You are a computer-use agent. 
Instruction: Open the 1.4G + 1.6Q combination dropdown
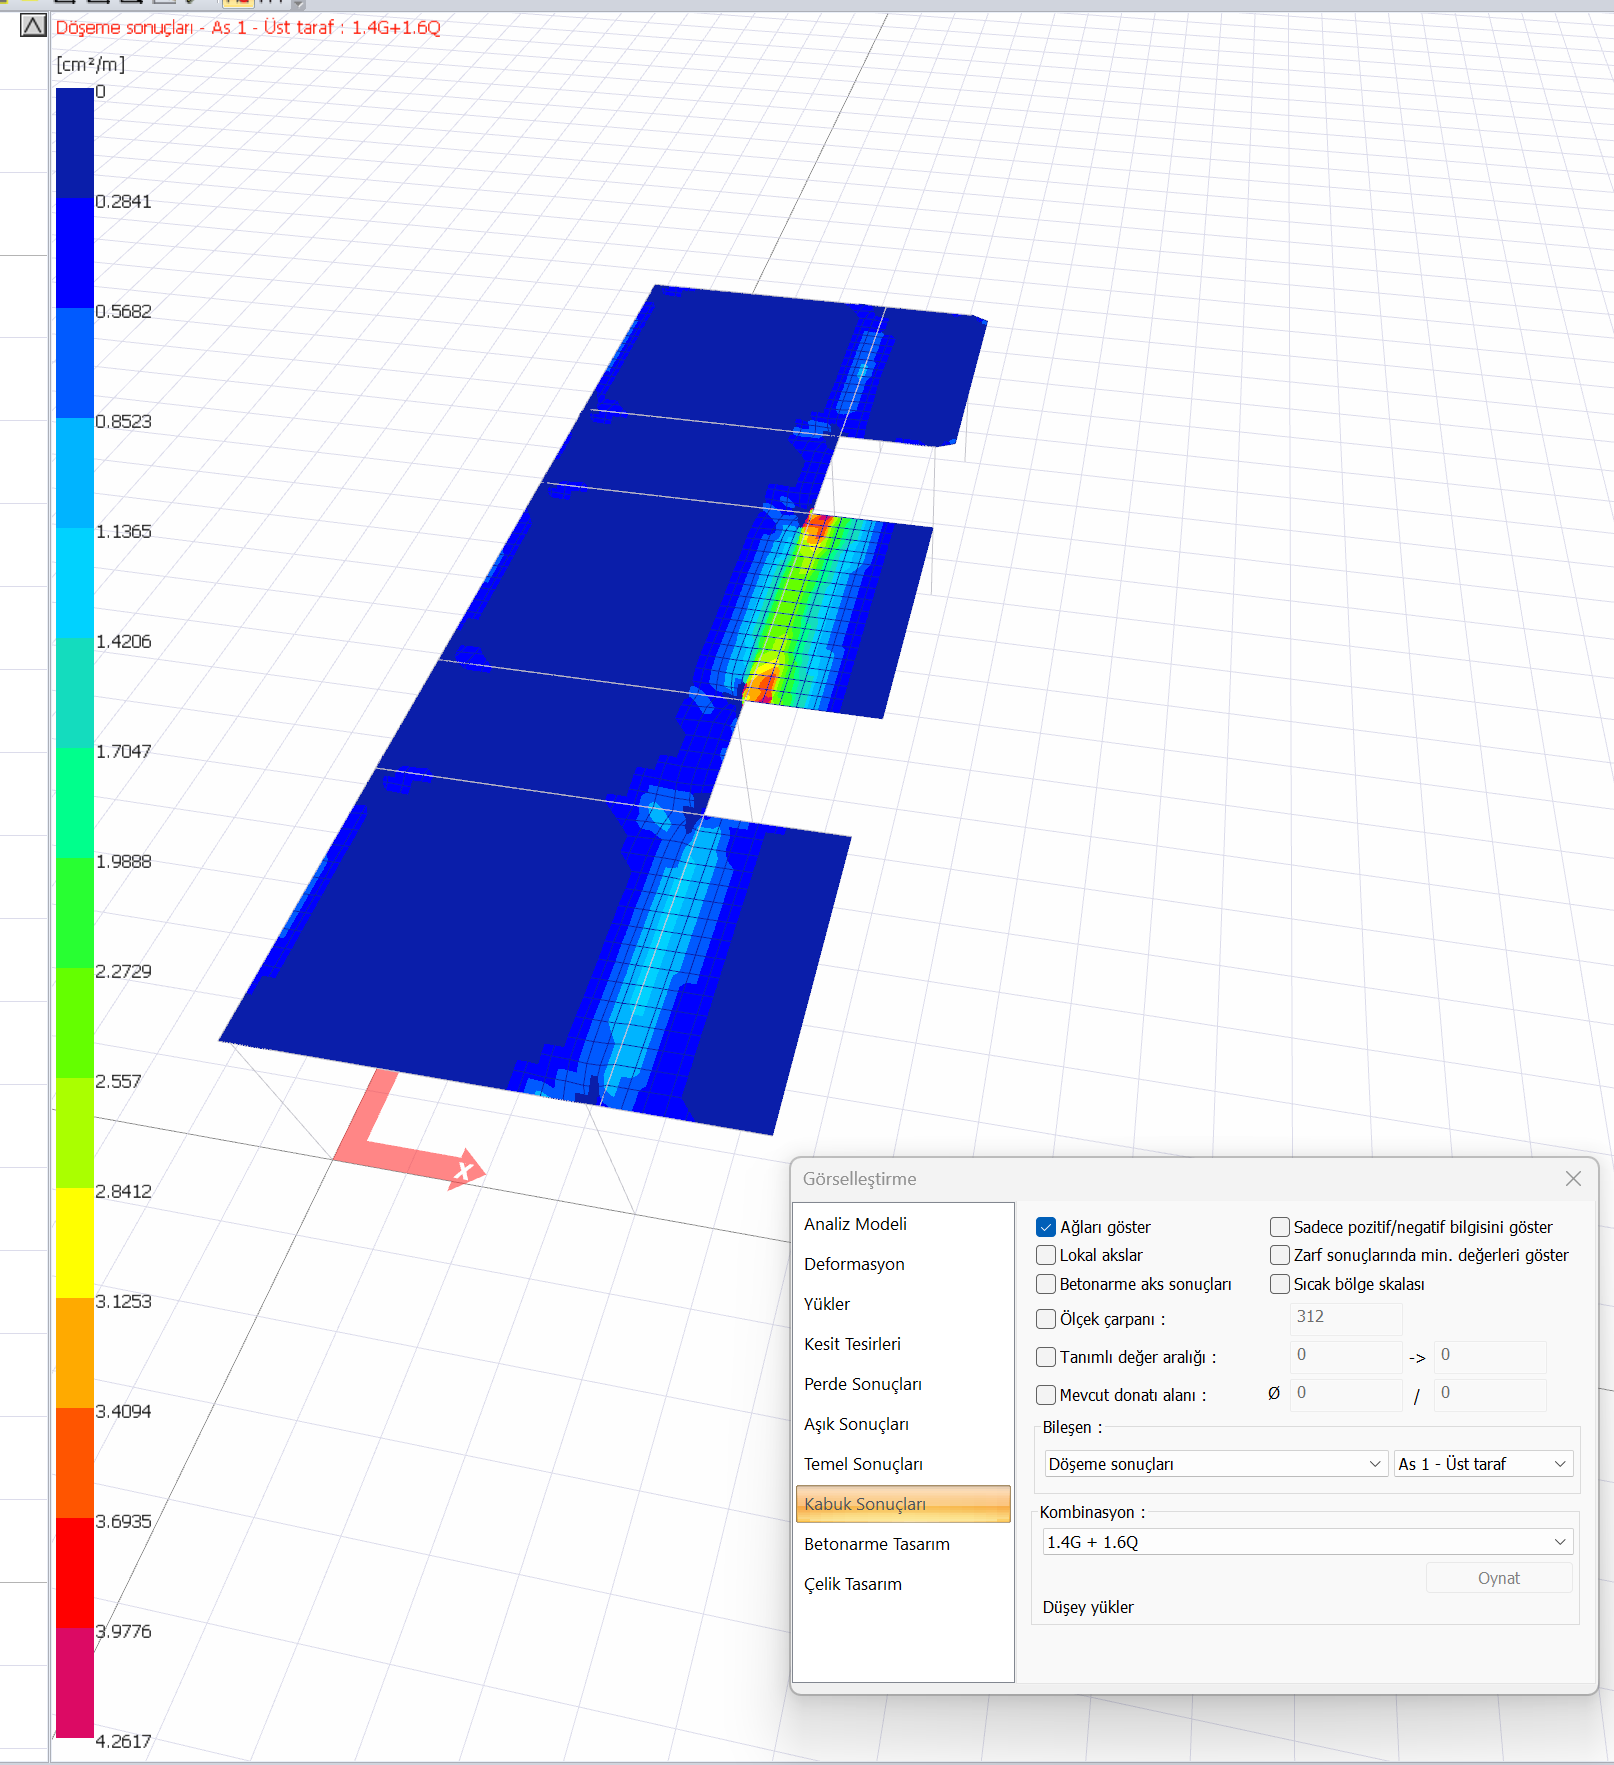click(1307, 1542)
